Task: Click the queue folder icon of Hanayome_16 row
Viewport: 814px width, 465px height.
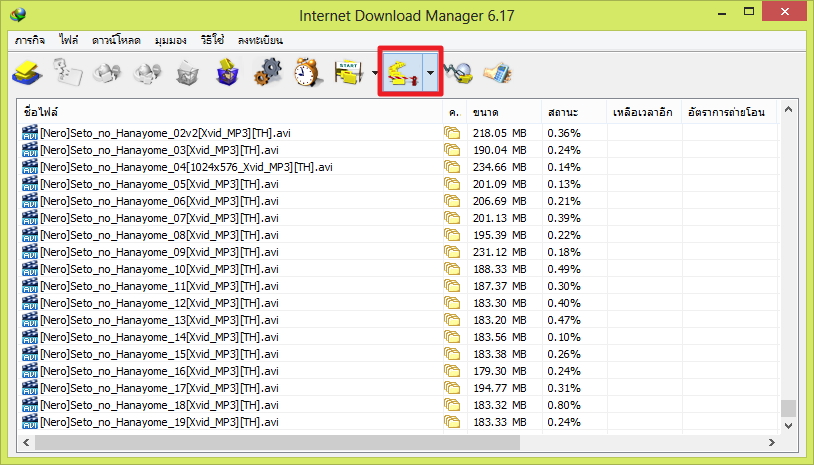Action: tap(452, 371)
